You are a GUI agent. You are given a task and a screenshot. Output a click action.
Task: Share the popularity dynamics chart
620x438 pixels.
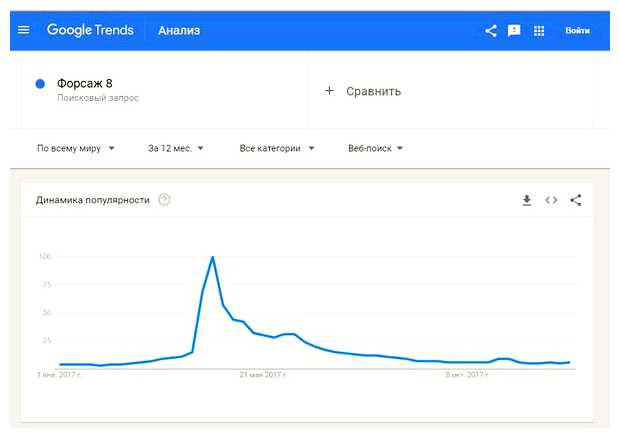point(575,200)
